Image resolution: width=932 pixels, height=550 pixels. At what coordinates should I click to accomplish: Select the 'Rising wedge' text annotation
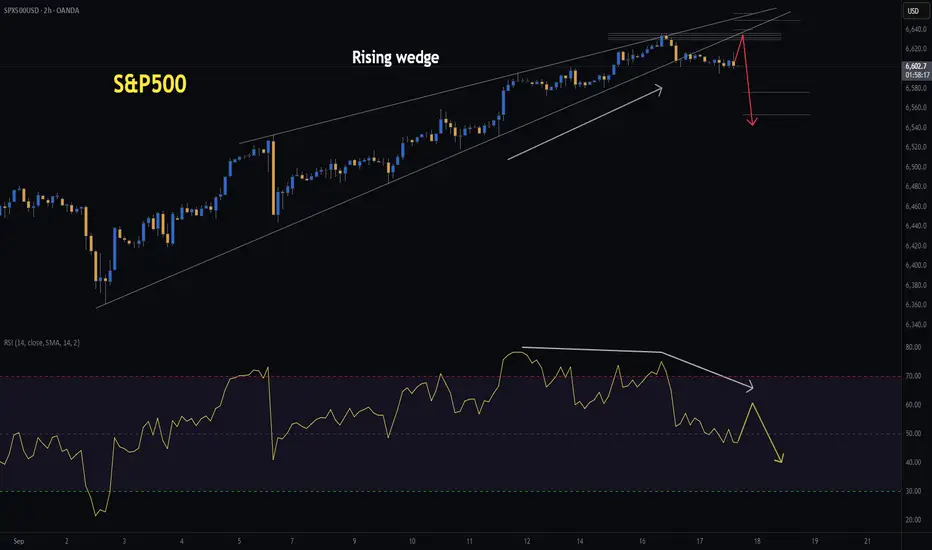pos(395,58)
